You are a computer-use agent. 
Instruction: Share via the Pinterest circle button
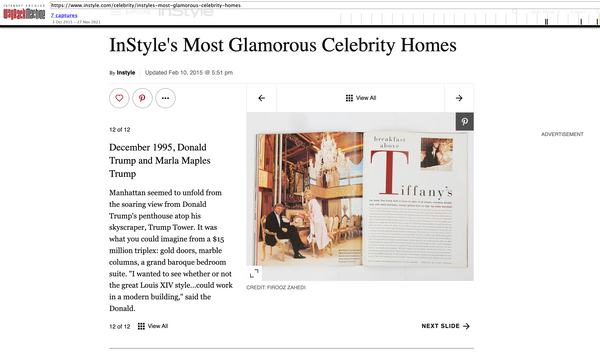pos(142,98)
